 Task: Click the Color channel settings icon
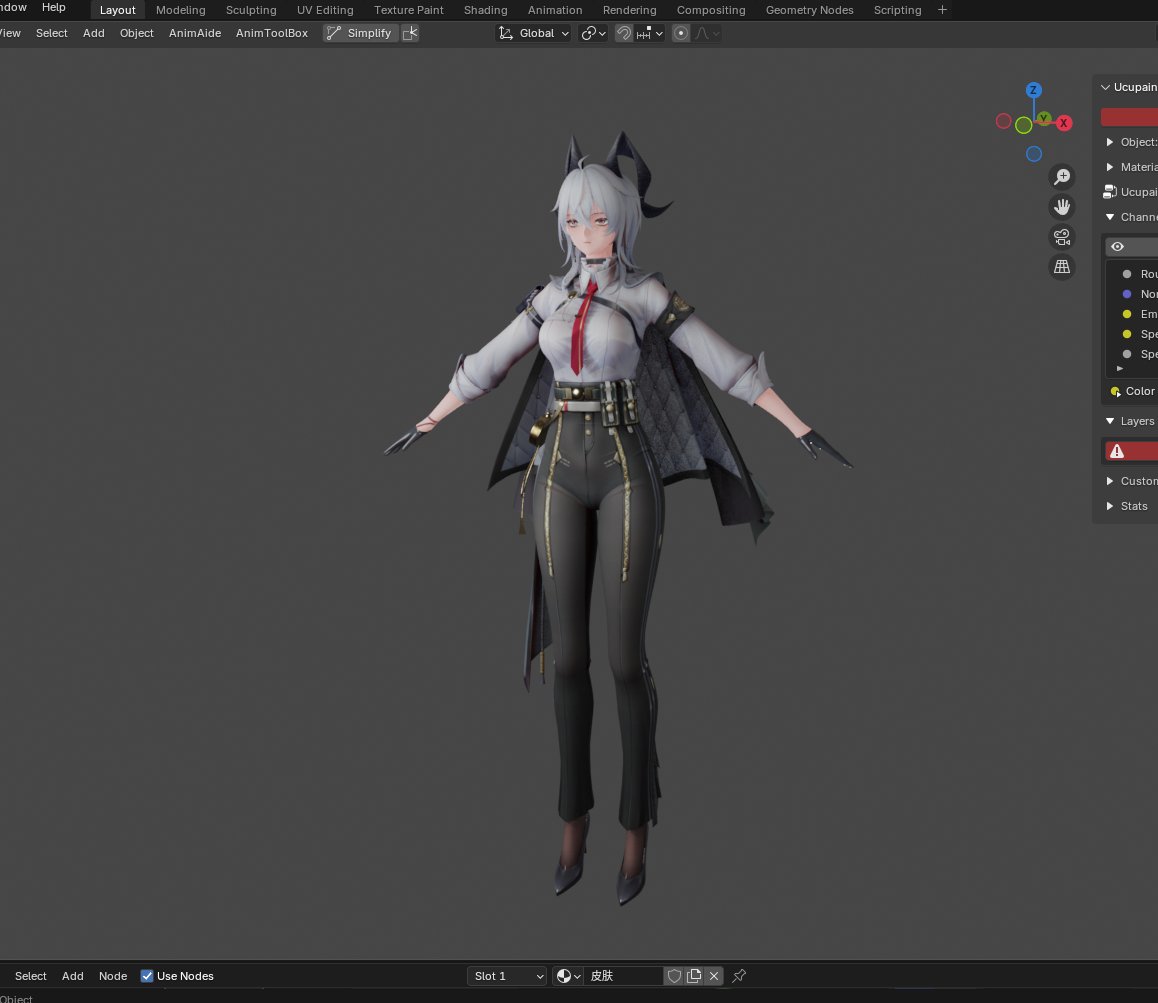coord(1115,391)
